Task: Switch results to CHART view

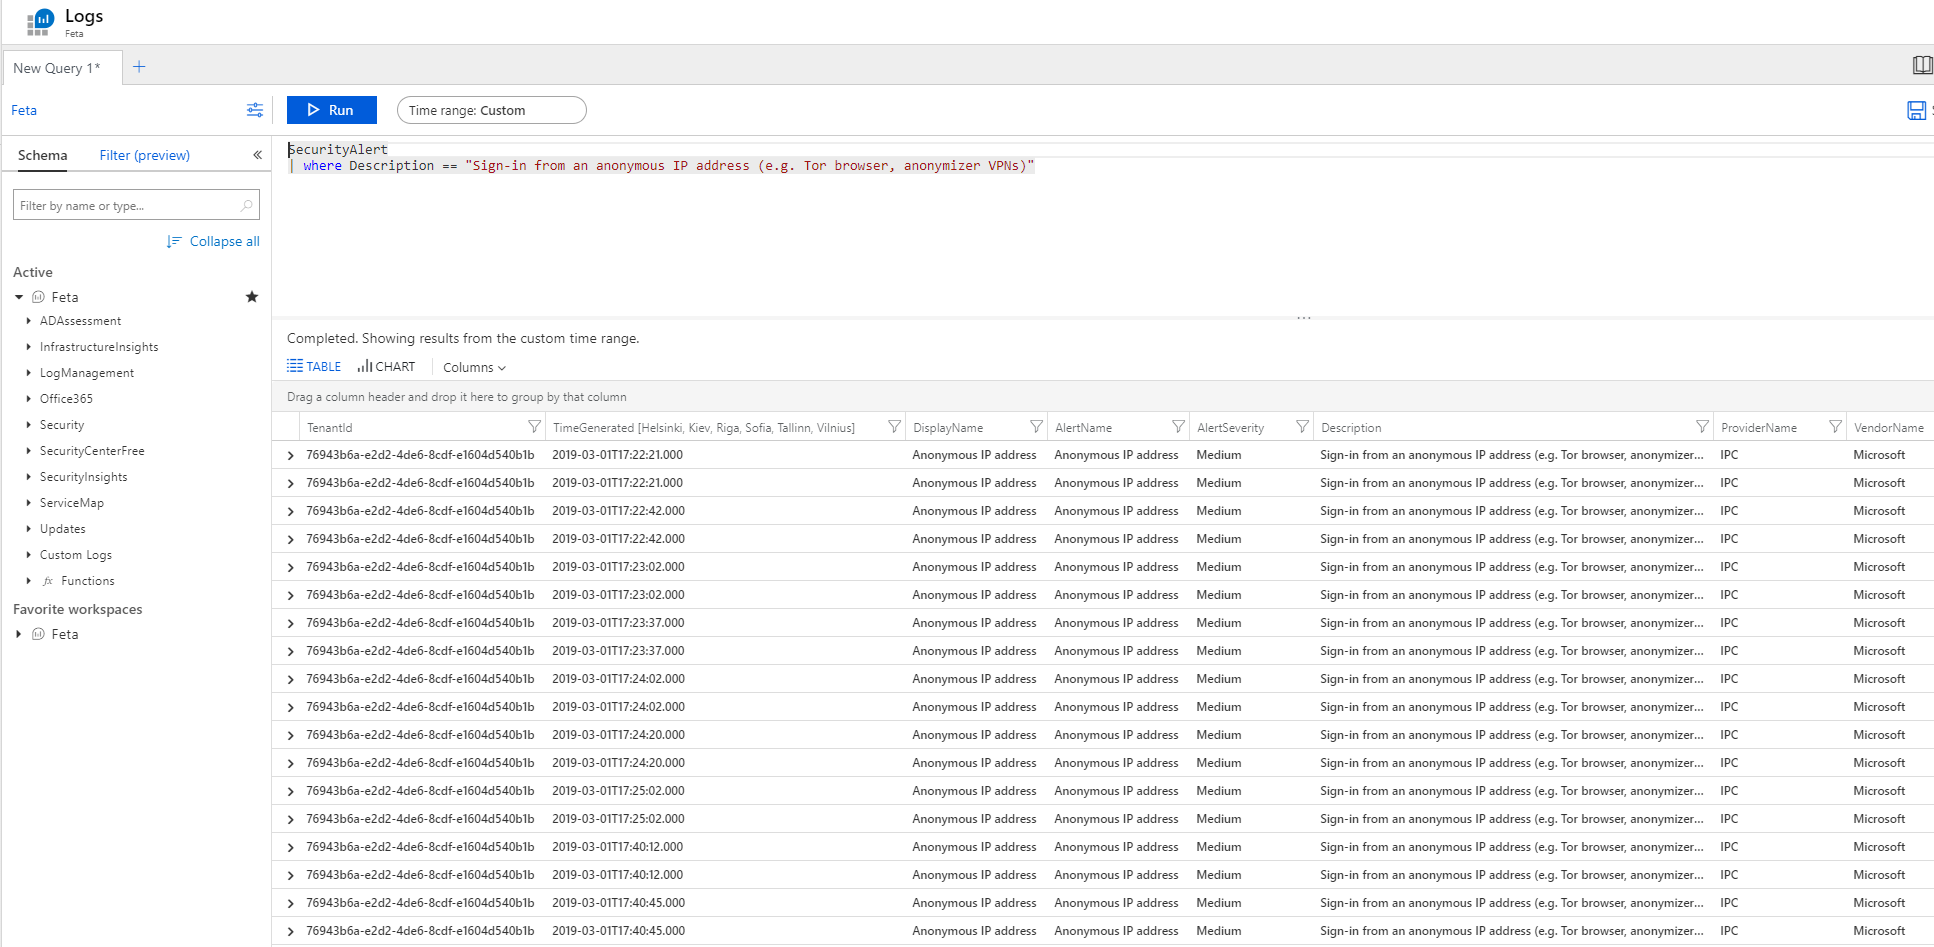Action: (386, 367)
